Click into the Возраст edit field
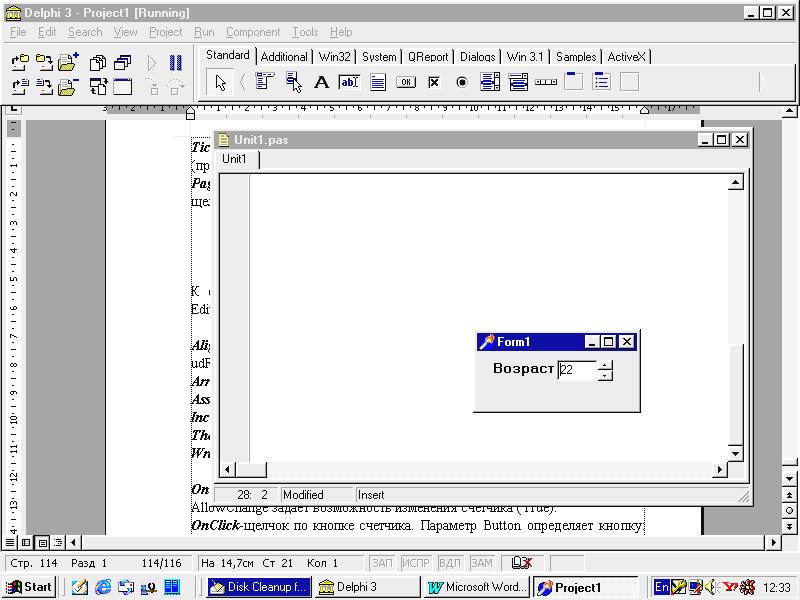This screenshot has height=600, width=800. click(577, 370)
